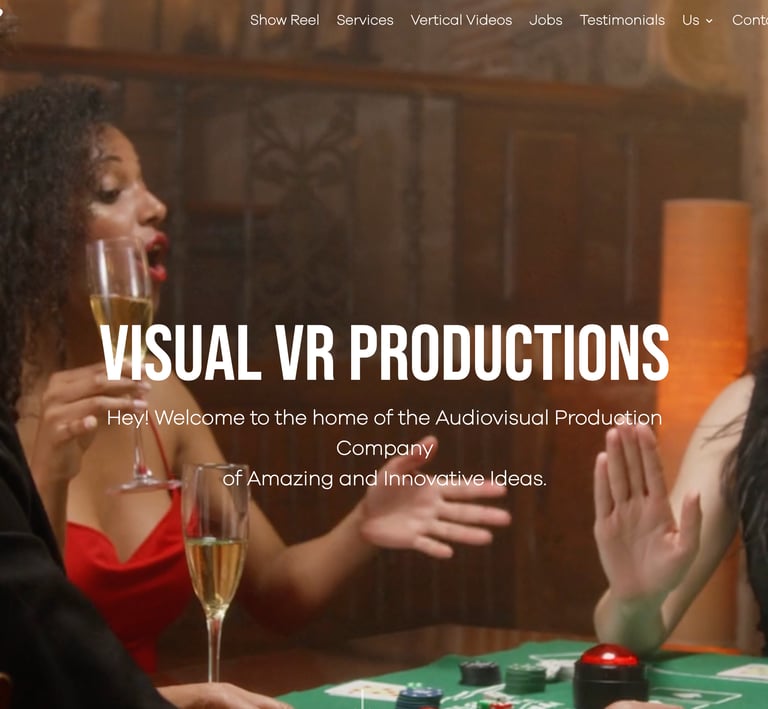Select Vertical Videos in the navigation
The width and height of the screenshot is (768, 709).
[461, 20]
